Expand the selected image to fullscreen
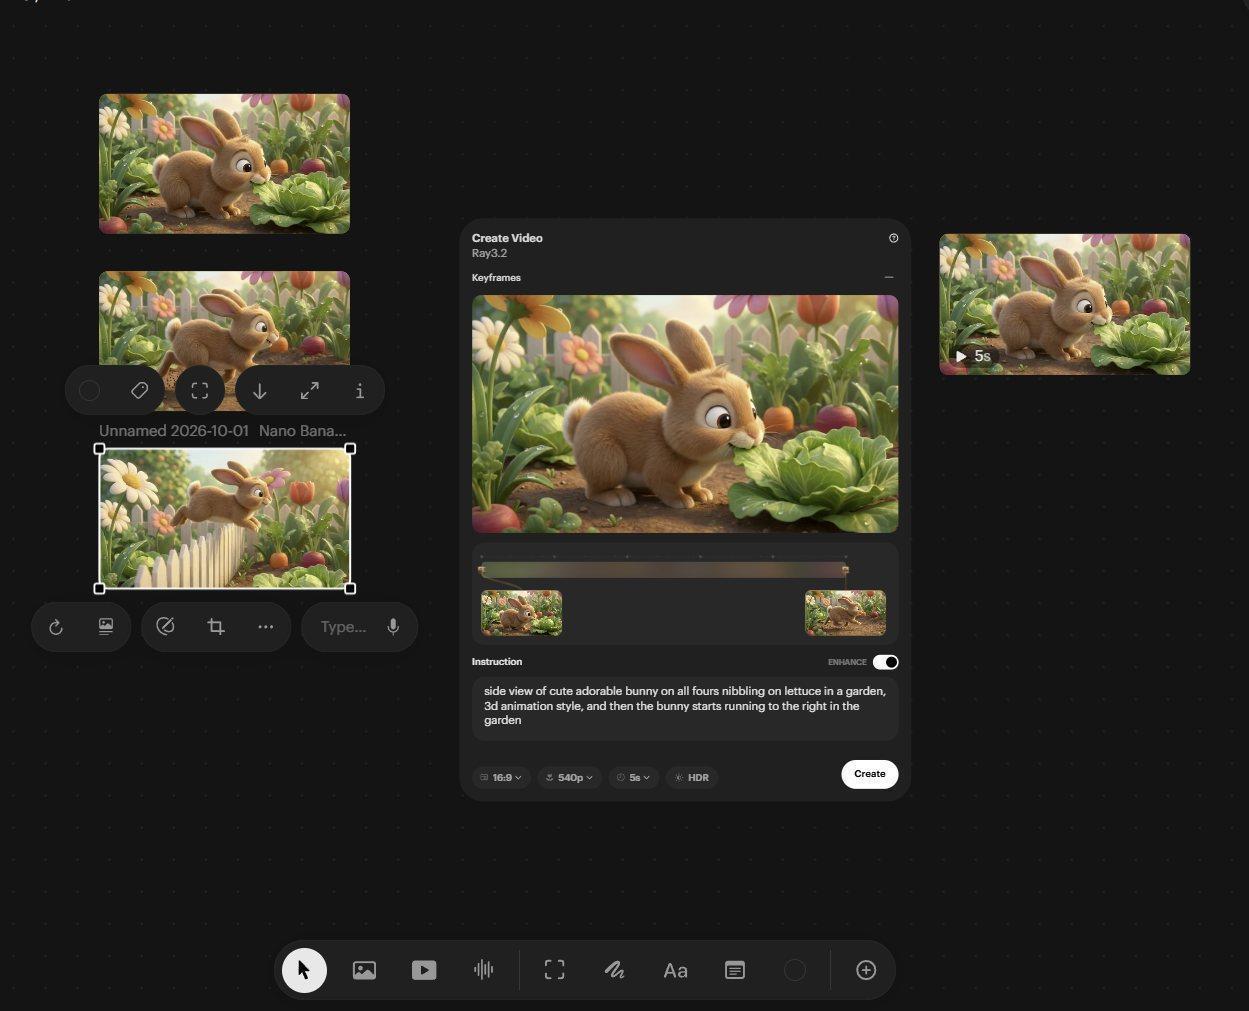This screenshot has height=1011, width=1249. pyautogui.click(x=310, y=391)
